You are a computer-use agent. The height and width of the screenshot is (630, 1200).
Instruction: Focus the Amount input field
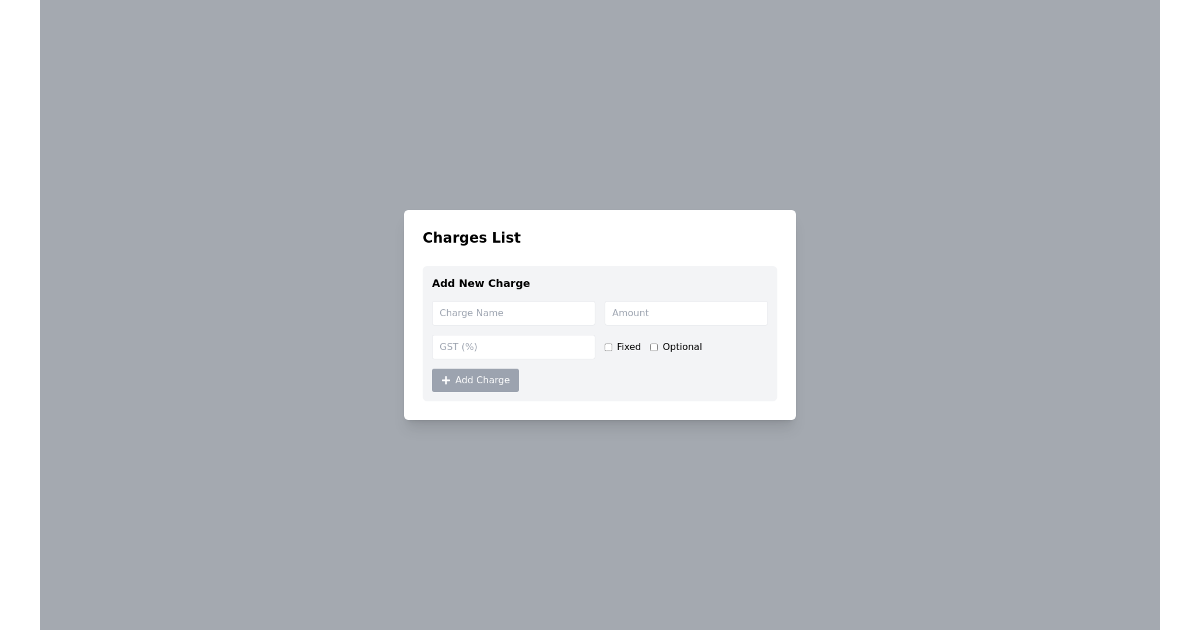[686, 313]
